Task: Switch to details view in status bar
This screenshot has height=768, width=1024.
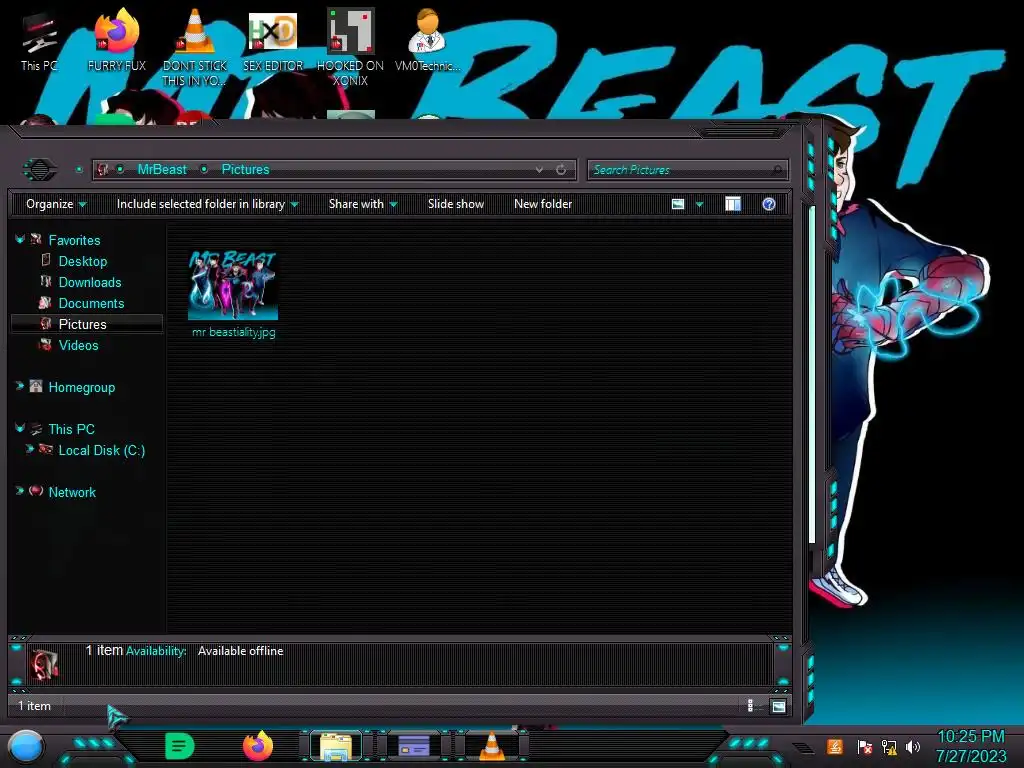Action: pyautogui.click(x=750, y=705)
